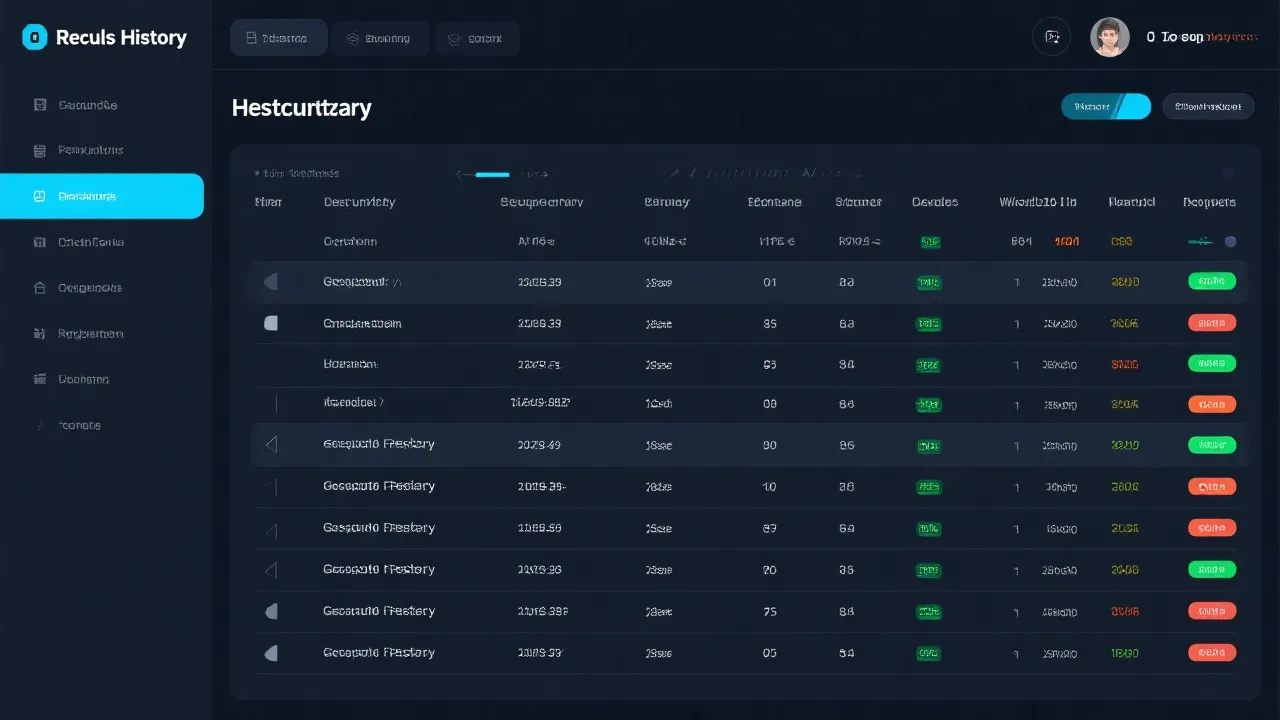Tick the square checkbox in the second table row
Viewport: 1280px width, 720px height.
click(x=270, y=324)
